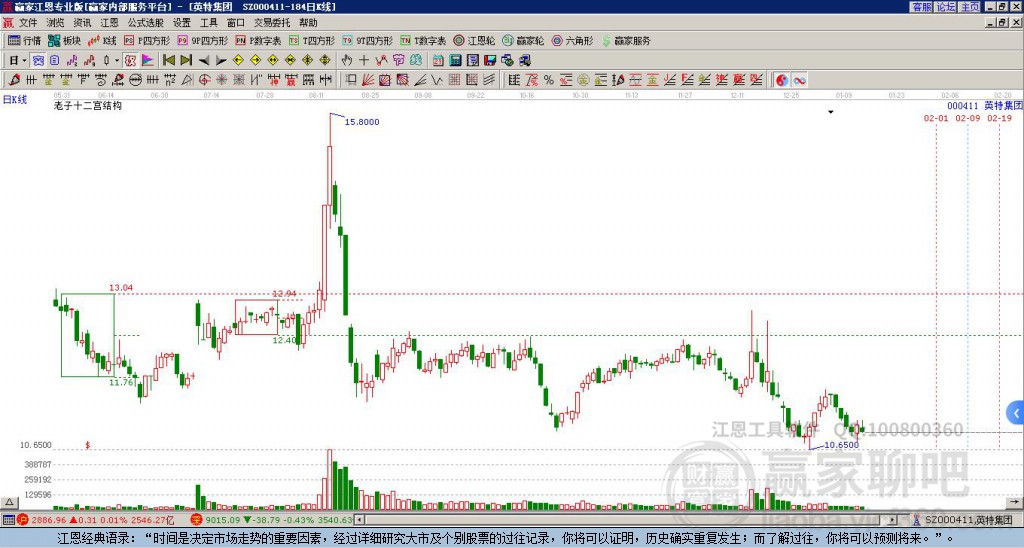Image resolution: width=1024 pixels, height=548 pixels.
Task: Click the 老子十二宫结构 label
Action: click(88, 105)
